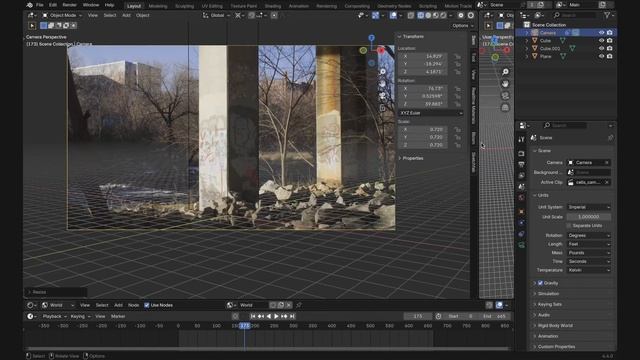Open the Global transform orientation dropdown
Viewport: 640px width, 360px height.
(x=216, y=15)
